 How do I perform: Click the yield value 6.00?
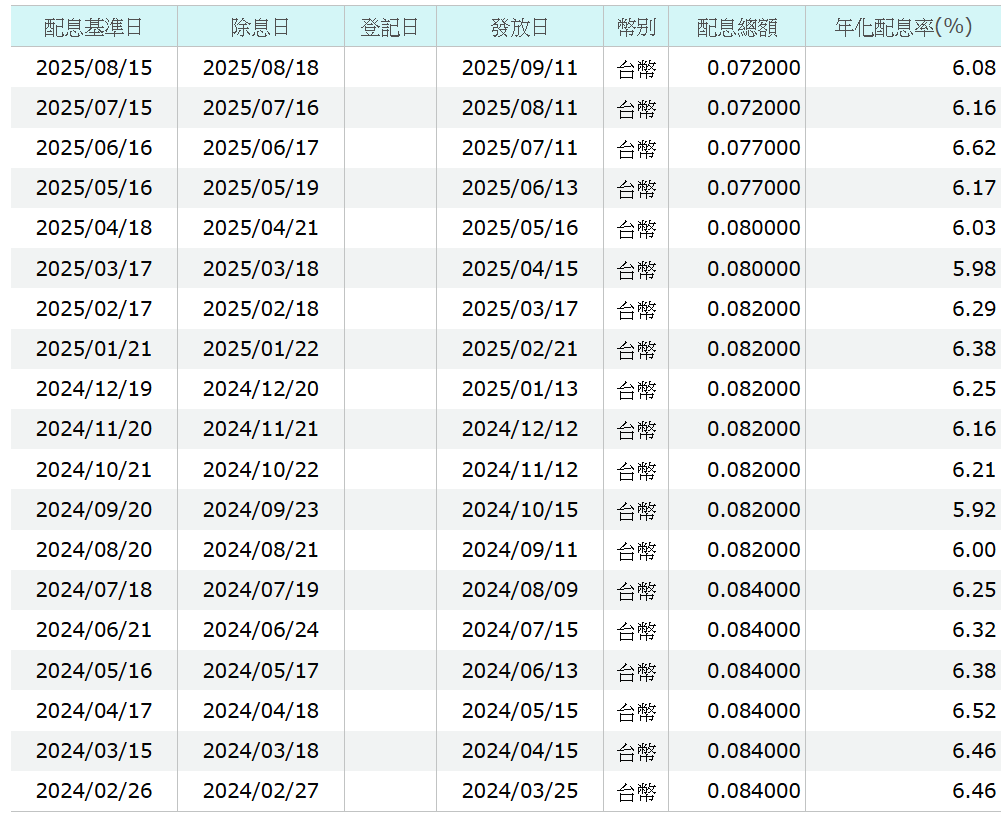[x=974, y=550]
